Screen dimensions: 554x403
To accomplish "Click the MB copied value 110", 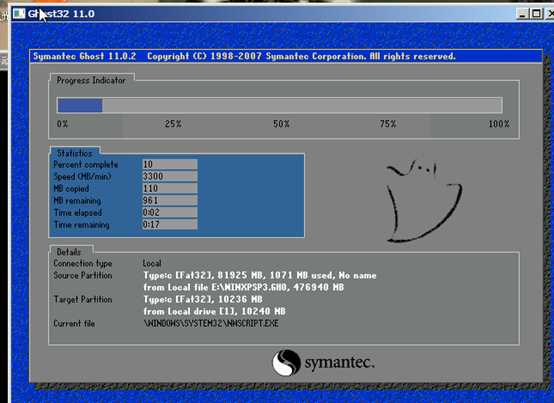I will point(170,188).
